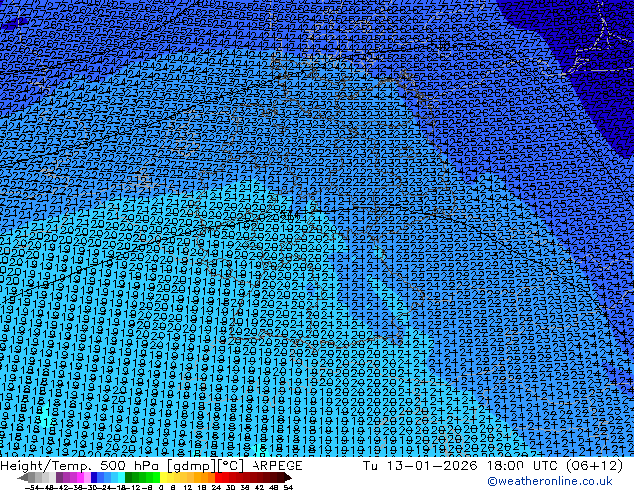Click the '0' legend scale value
634x490 pixels.
pos(161,487)
